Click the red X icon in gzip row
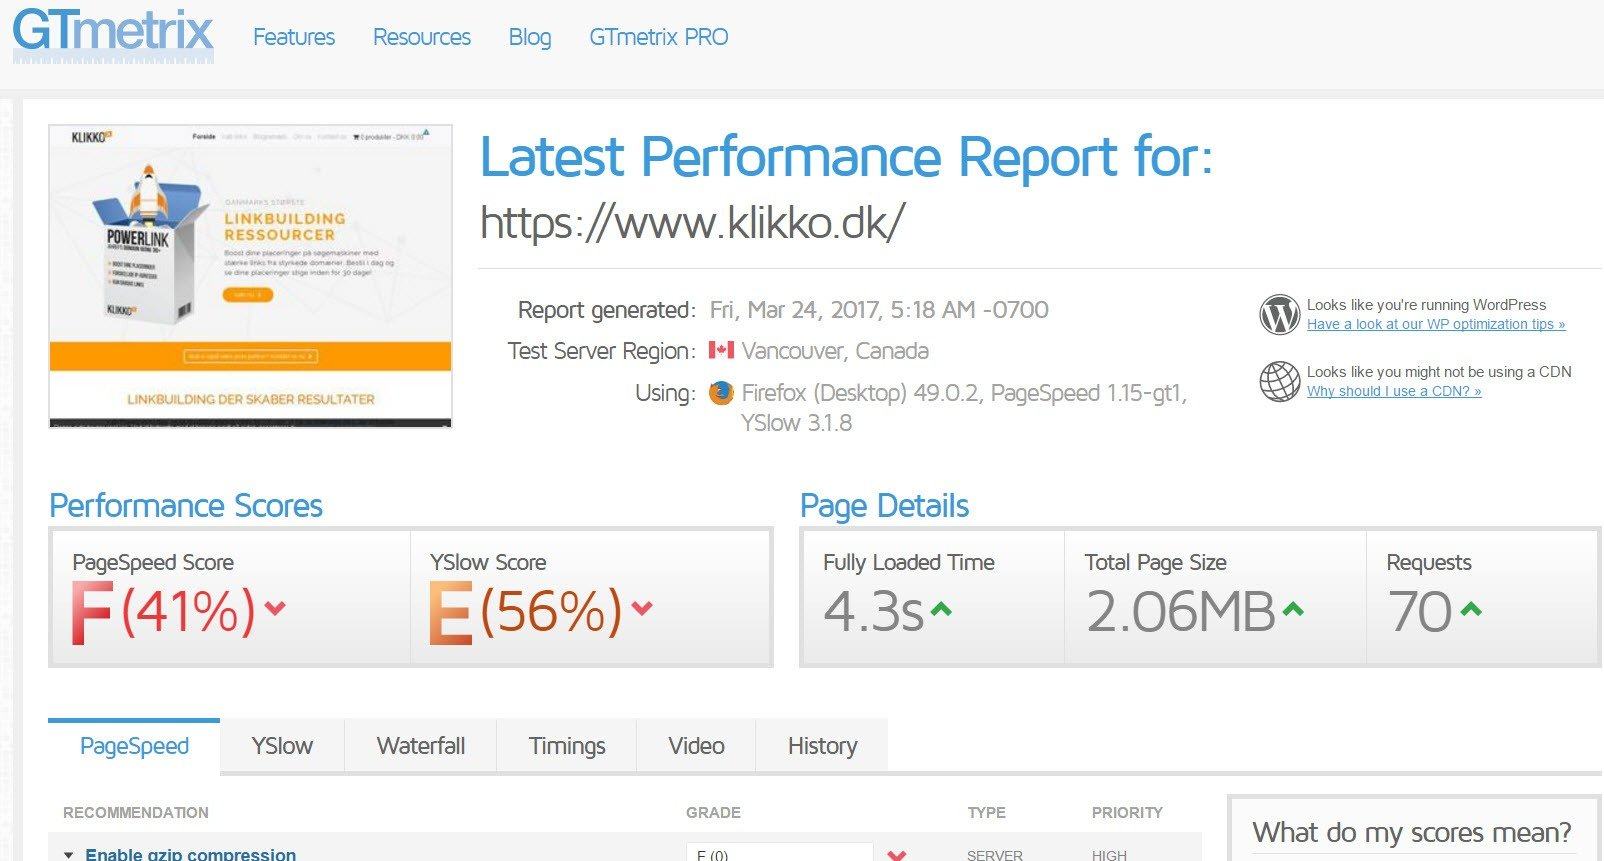 click(897, 855)
